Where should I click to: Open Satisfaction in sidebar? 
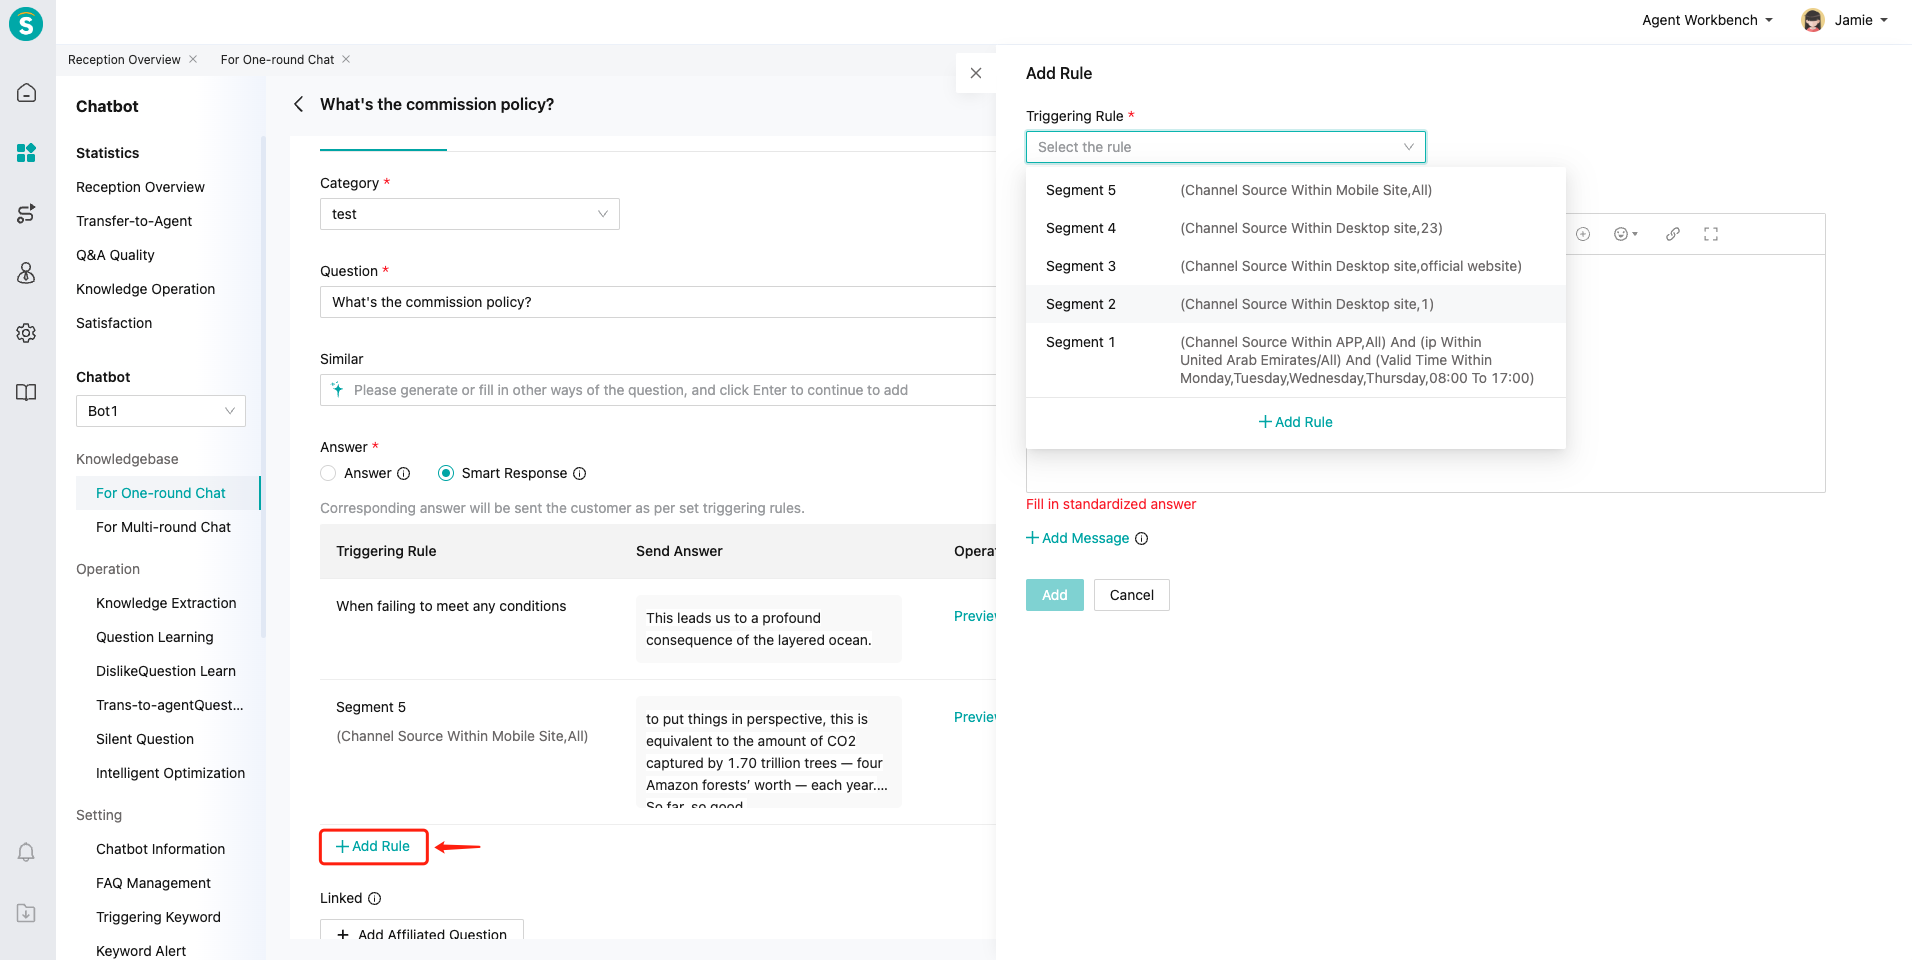tap(114, 323)
